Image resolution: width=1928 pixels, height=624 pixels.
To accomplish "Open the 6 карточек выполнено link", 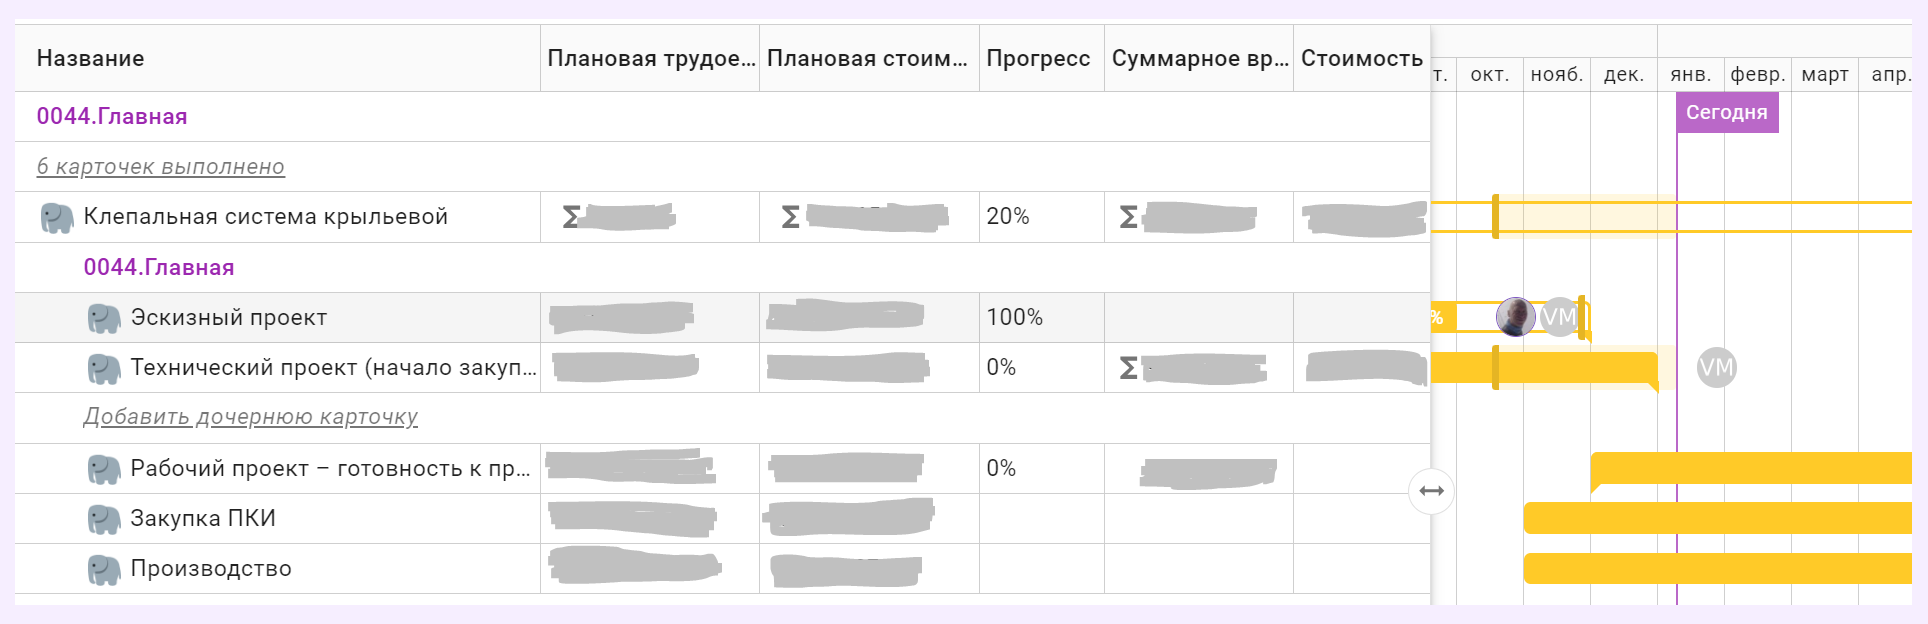I will tap(161, 167).
